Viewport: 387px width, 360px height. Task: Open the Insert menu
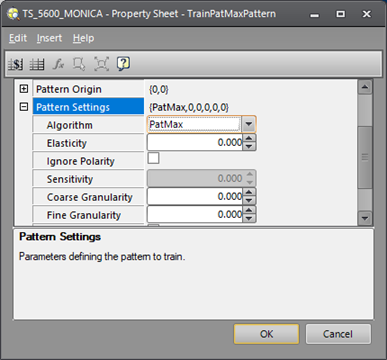(49, 38)
